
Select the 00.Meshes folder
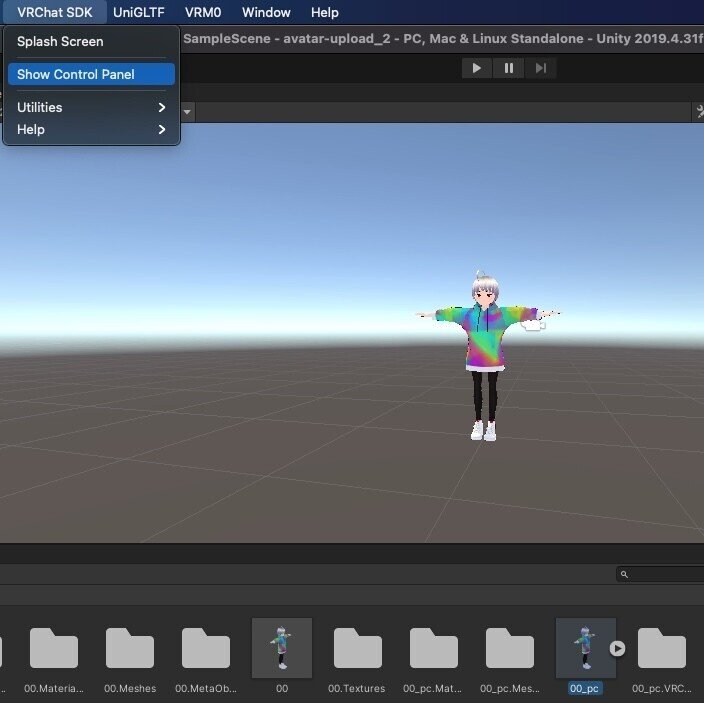click(x=130, y=648)
